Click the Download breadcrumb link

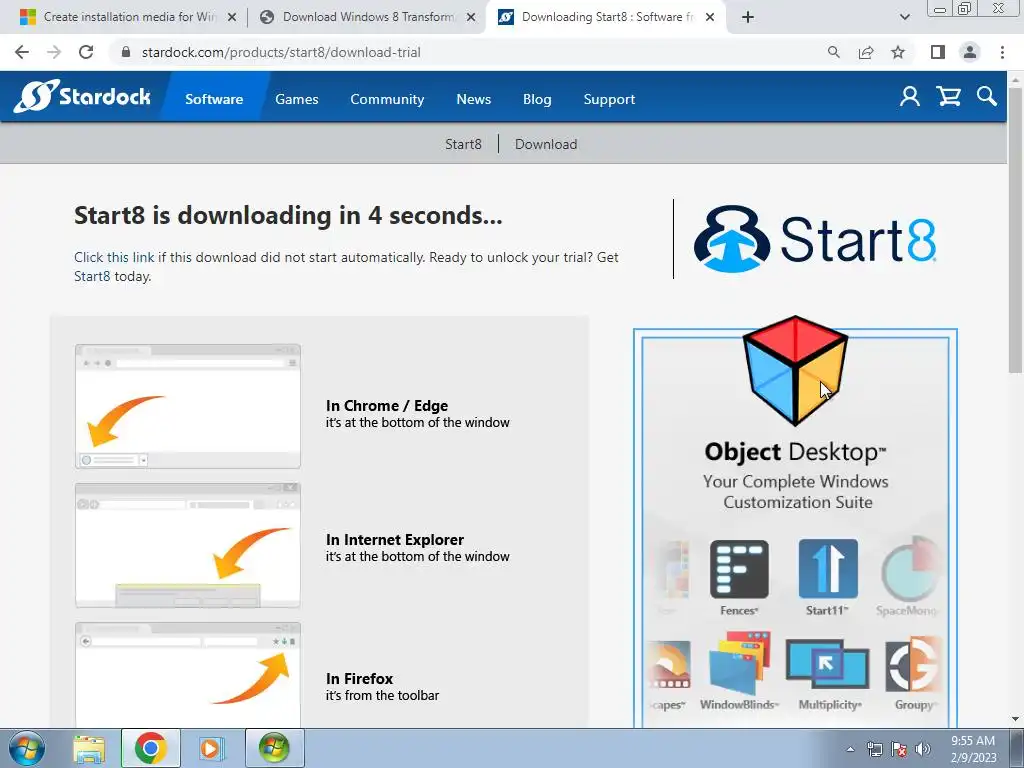(546, 144)
